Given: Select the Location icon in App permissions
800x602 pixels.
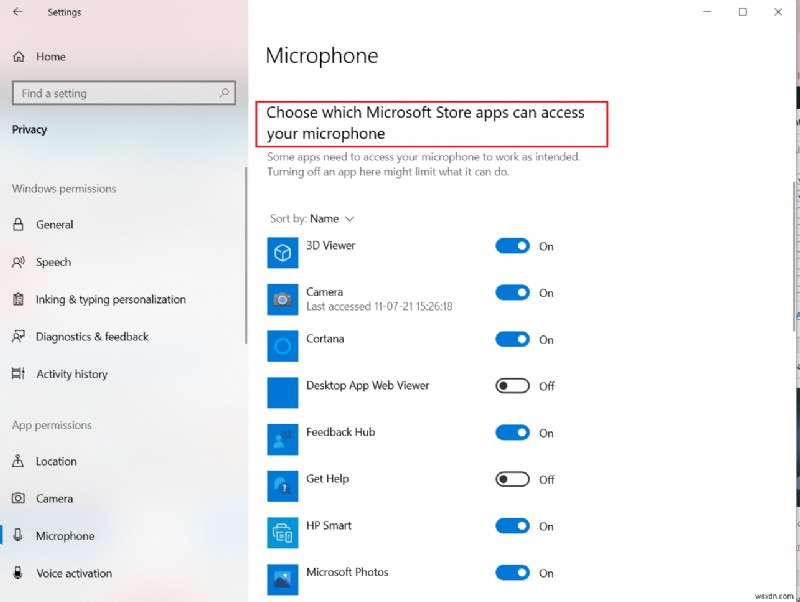Looking at the screenshot, I should pos(17,461).
